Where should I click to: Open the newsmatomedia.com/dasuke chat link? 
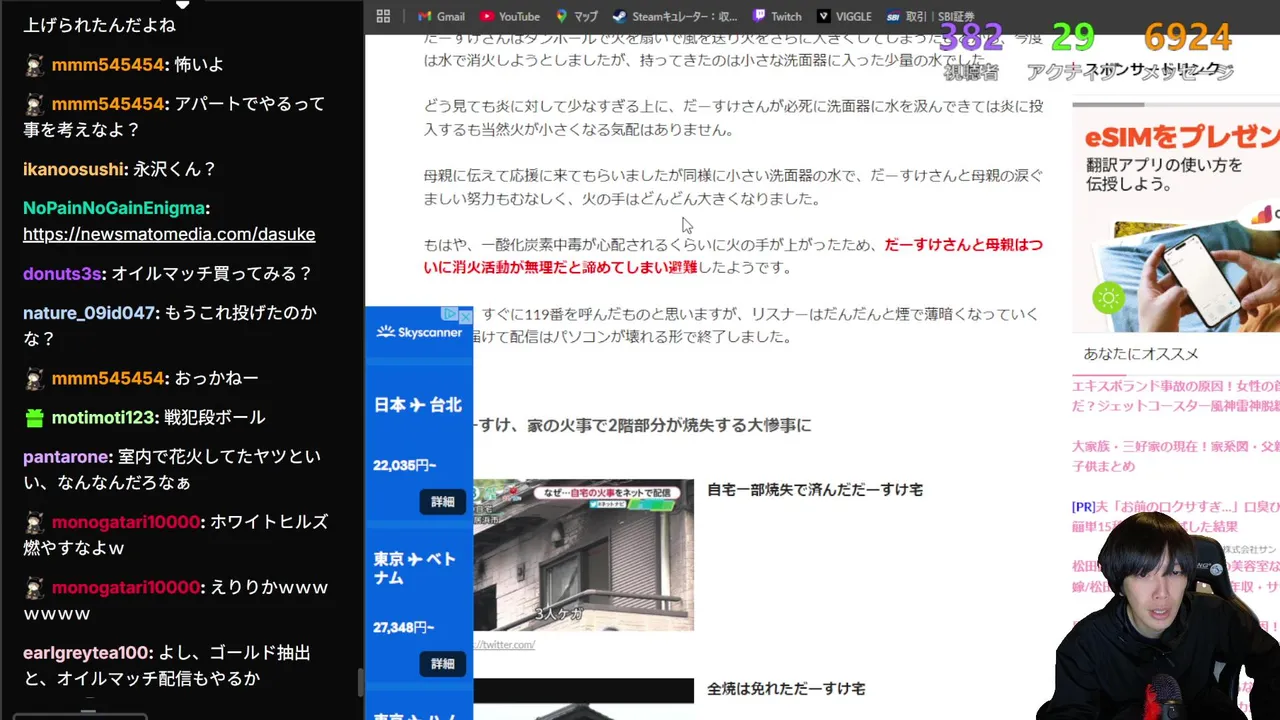(169, 234)
